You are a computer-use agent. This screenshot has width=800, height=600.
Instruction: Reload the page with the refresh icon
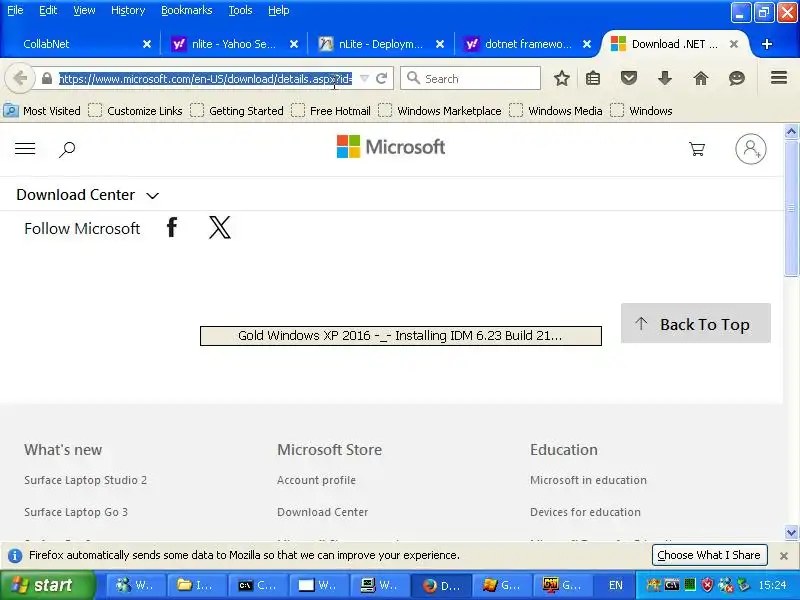pyautogui.click(x=381, y=79)
